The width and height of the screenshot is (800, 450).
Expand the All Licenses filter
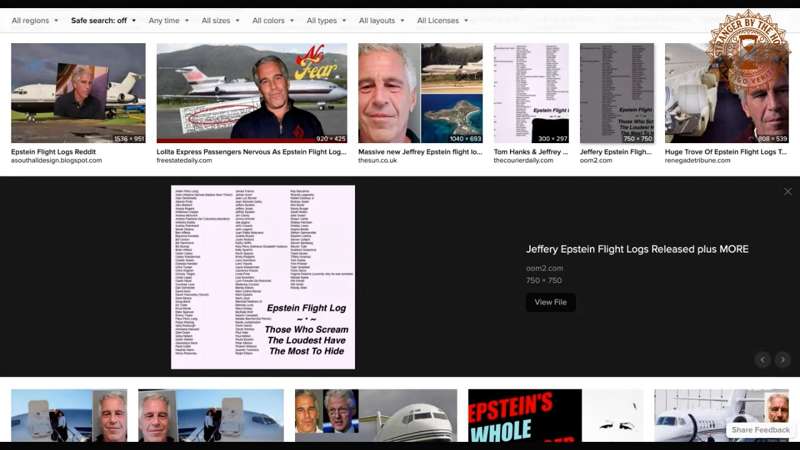[442, 20]
